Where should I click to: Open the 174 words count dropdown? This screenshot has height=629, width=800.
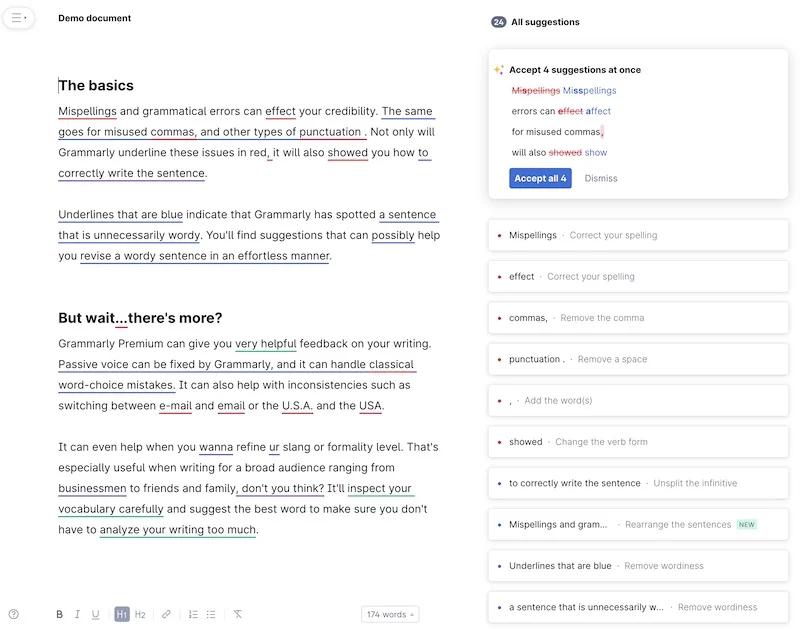click(x=390, y=614)
